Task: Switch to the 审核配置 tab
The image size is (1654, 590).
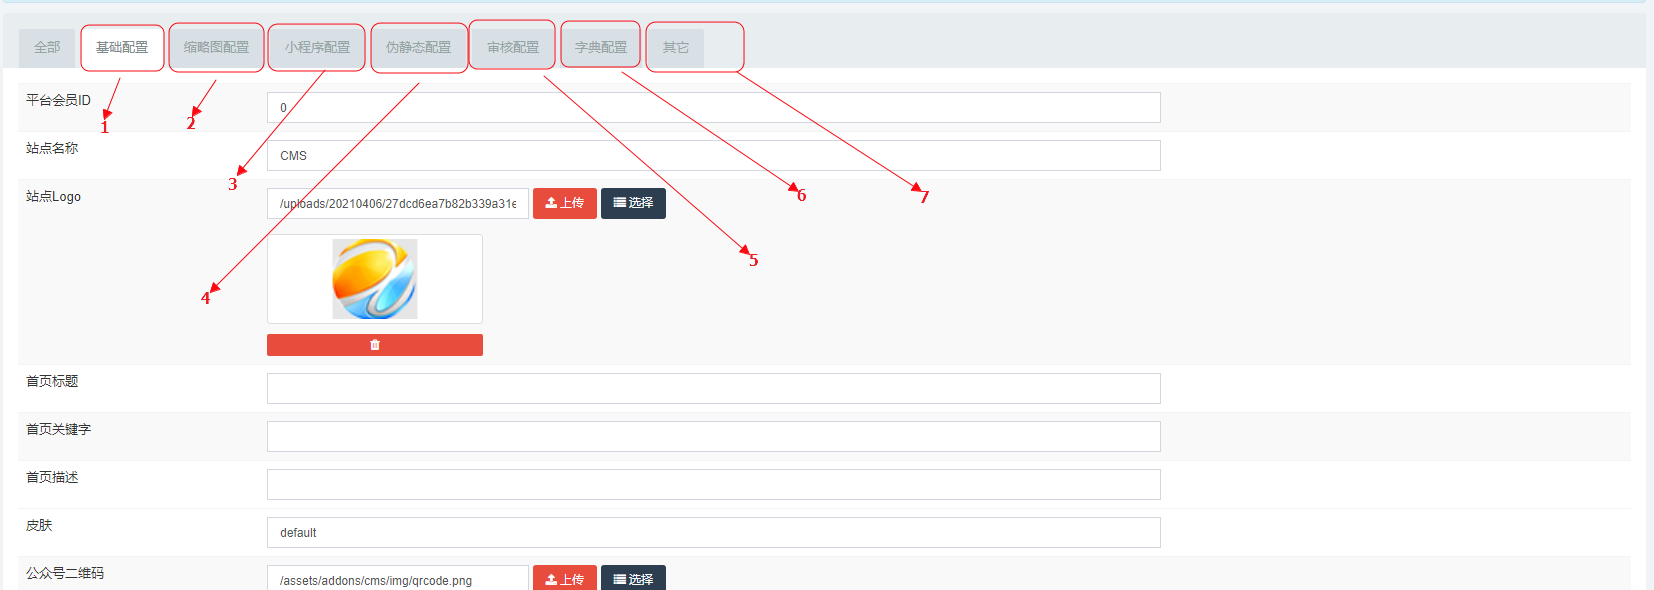Action: [513, 48]
